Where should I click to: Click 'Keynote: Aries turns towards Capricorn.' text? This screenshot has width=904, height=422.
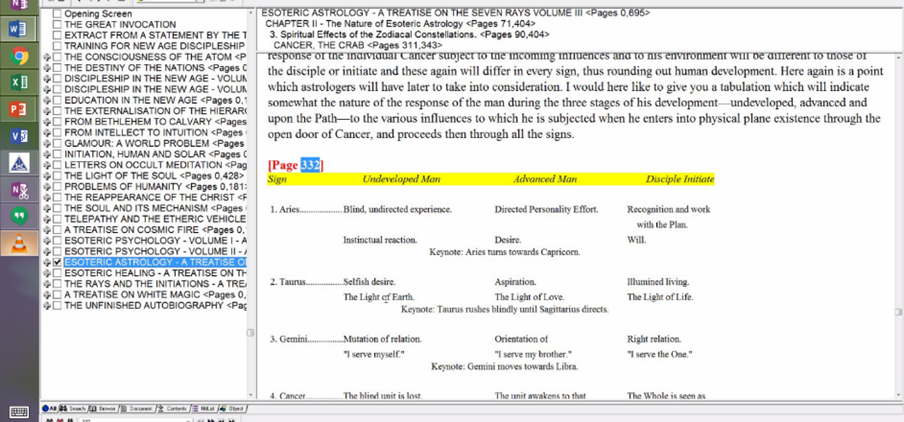point(505,252)
